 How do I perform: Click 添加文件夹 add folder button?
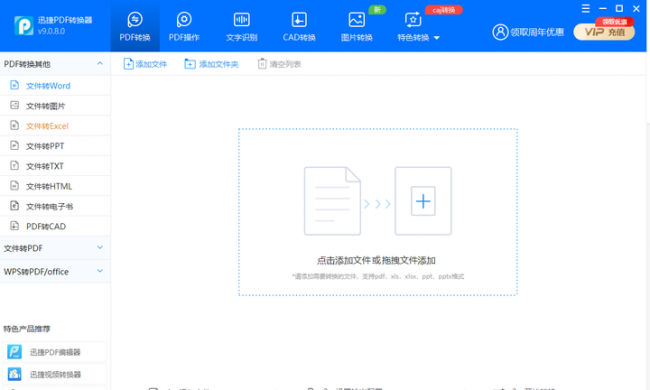[211, 64]
